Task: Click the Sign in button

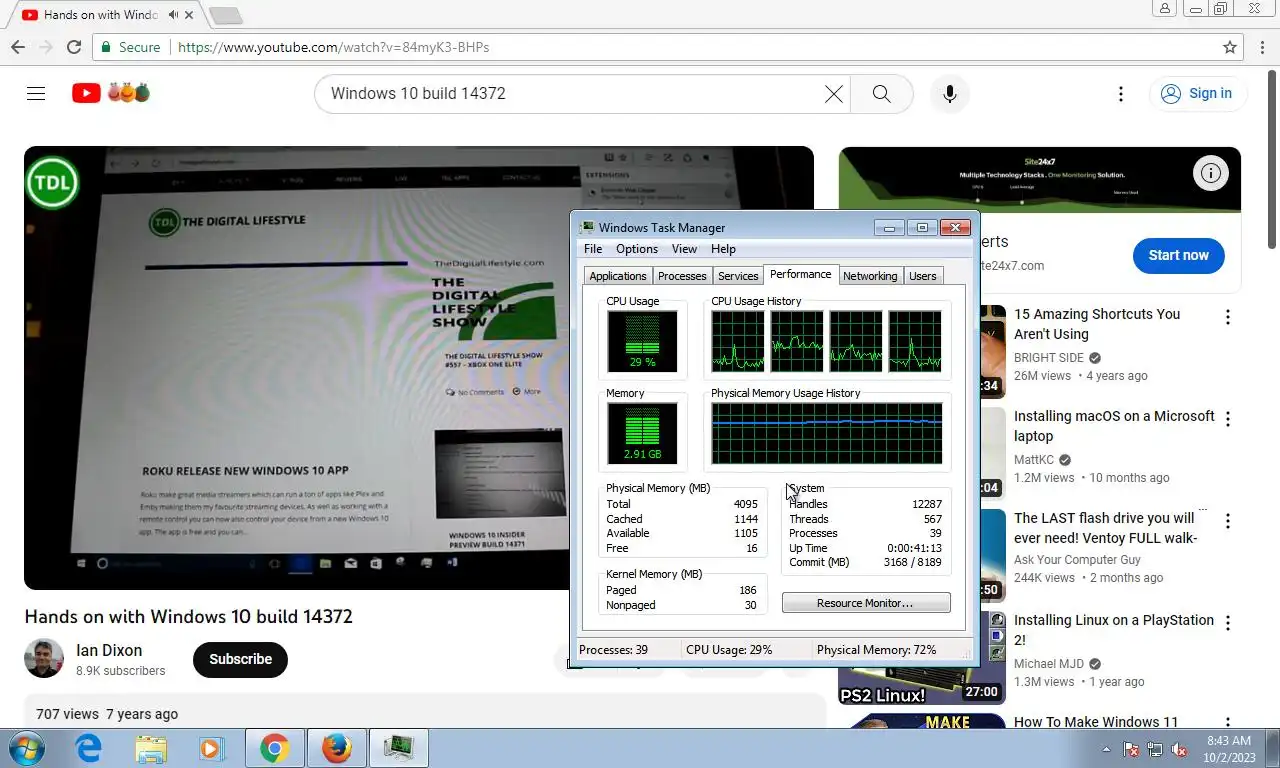Action: pyautogui.click(x=1196, y=93)
